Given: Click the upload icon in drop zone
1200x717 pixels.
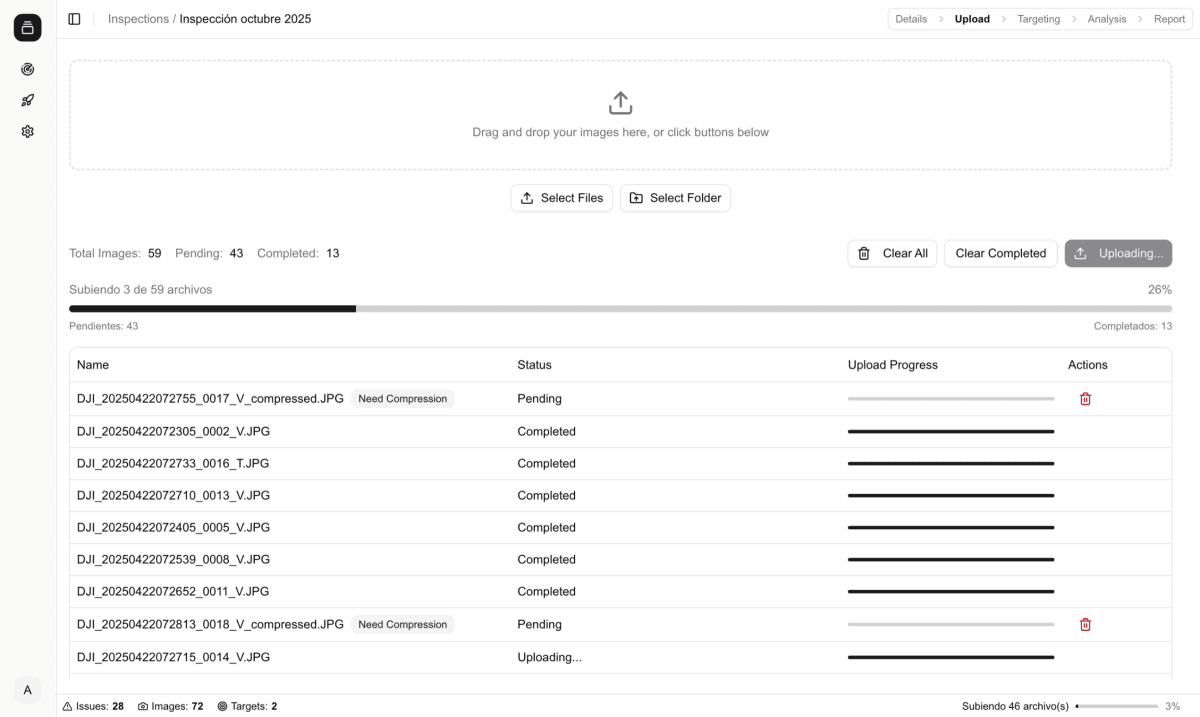Looking at the screenshot, I should pyautogui.click(x=620, y=103).
